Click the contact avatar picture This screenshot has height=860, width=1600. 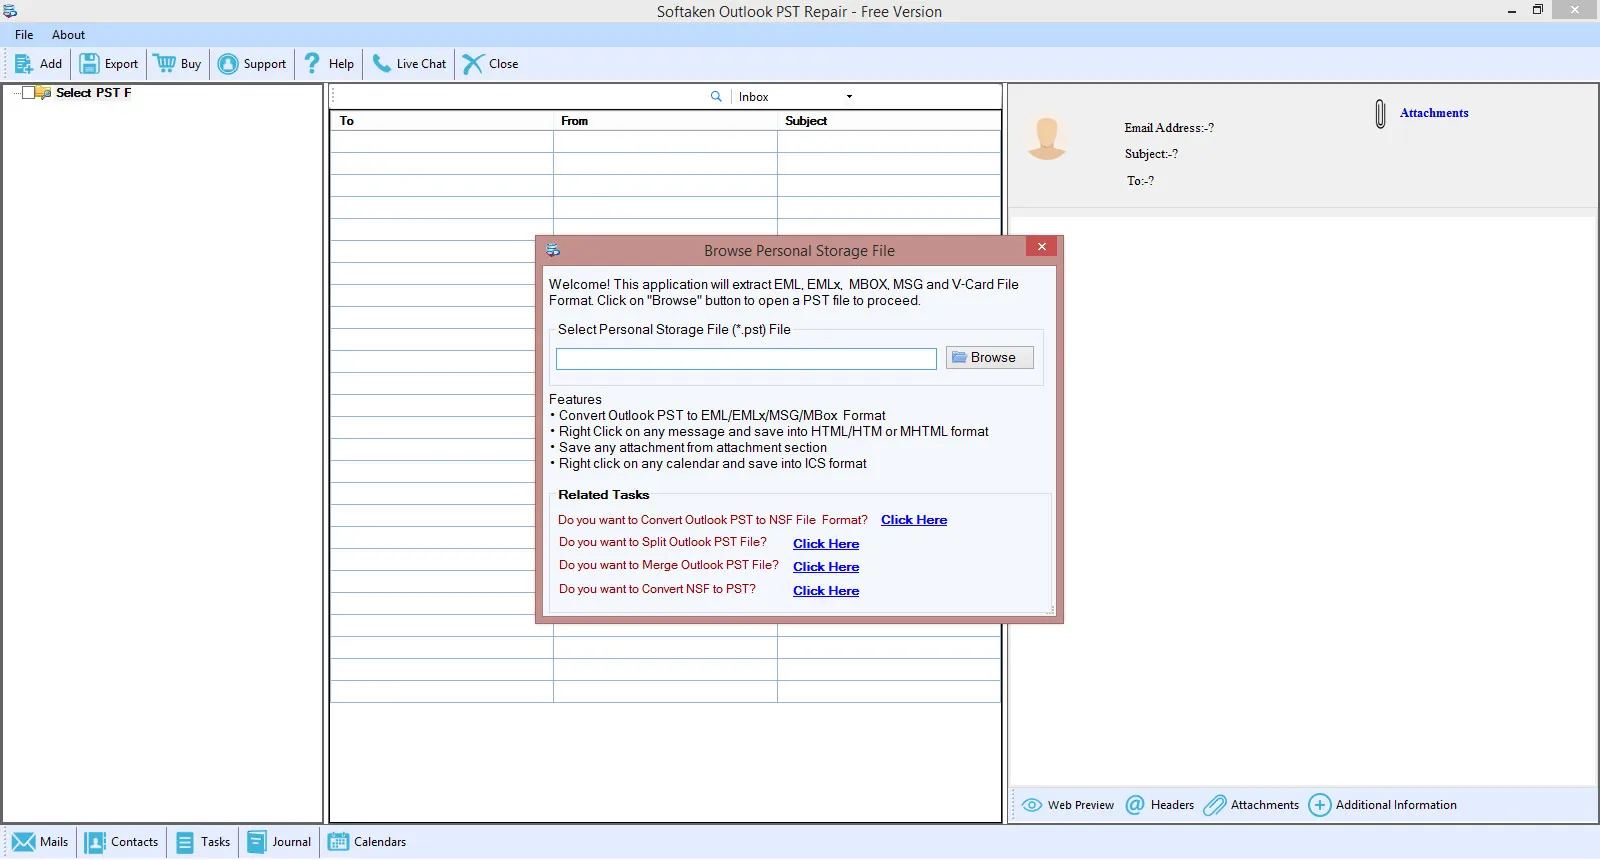[x=1047, y=138]
